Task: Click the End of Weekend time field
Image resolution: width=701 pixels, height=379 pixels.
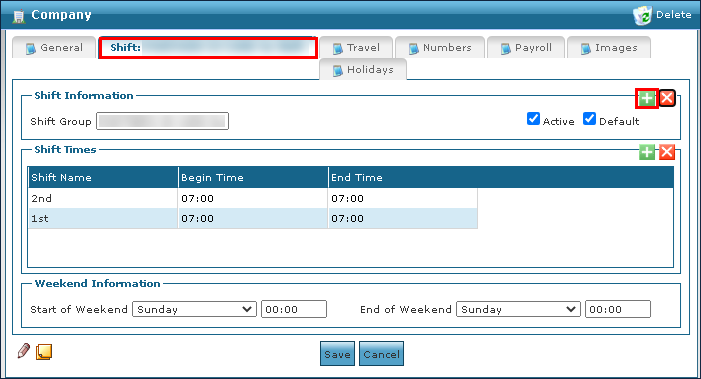Action: click(x=618, y=309)
